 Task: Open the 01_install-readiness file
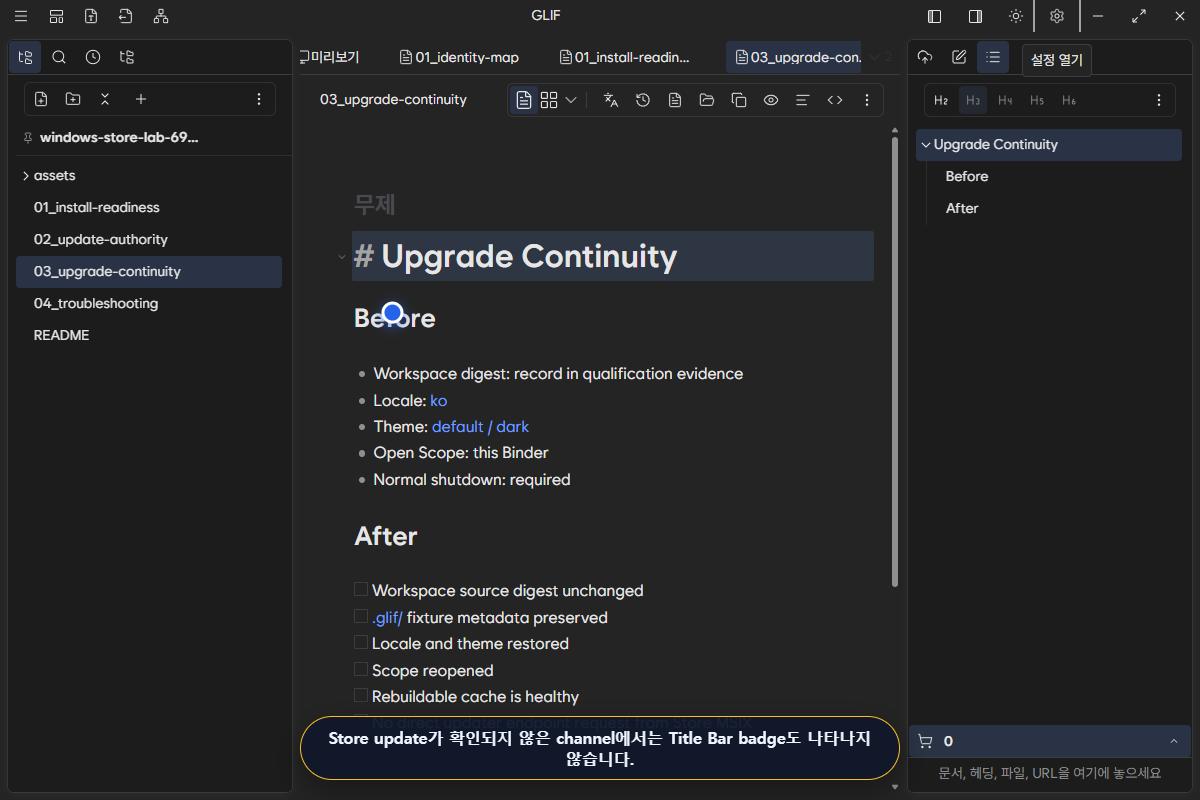tap(149, 207)
